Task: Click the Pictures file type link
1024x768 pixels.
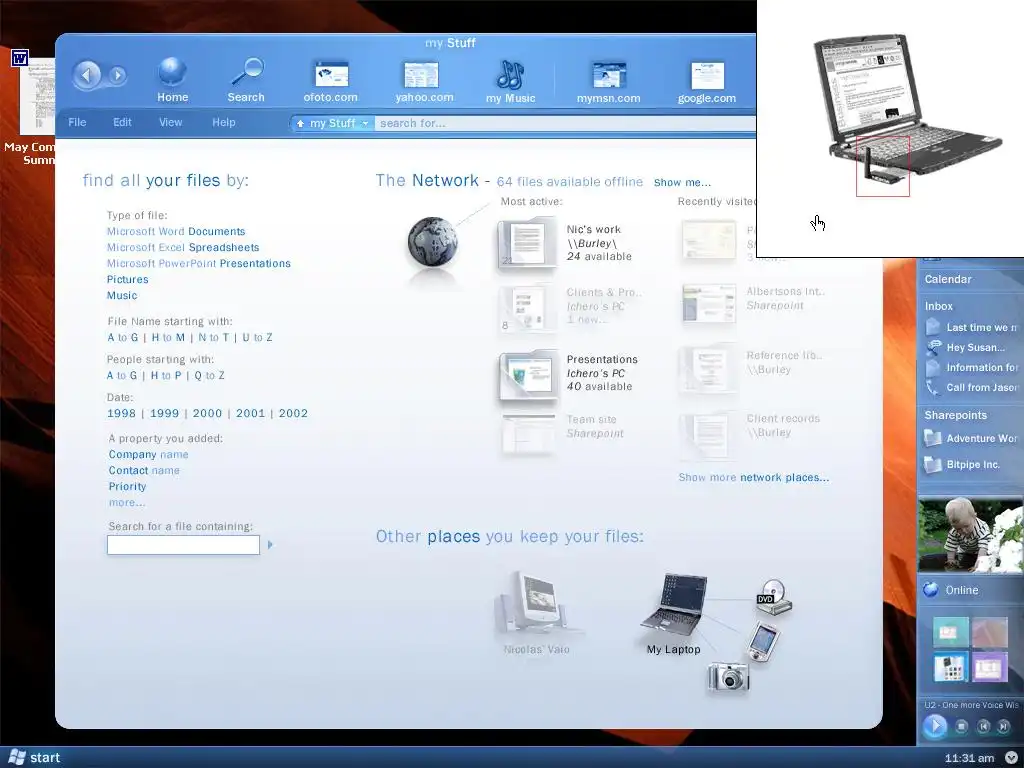Action: click(127, 280)
